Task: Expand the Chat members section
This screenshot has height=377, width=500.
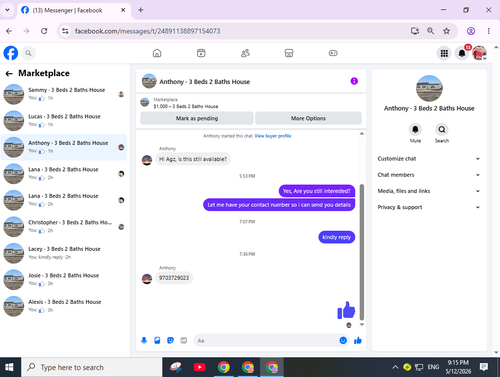Action: 429,175
